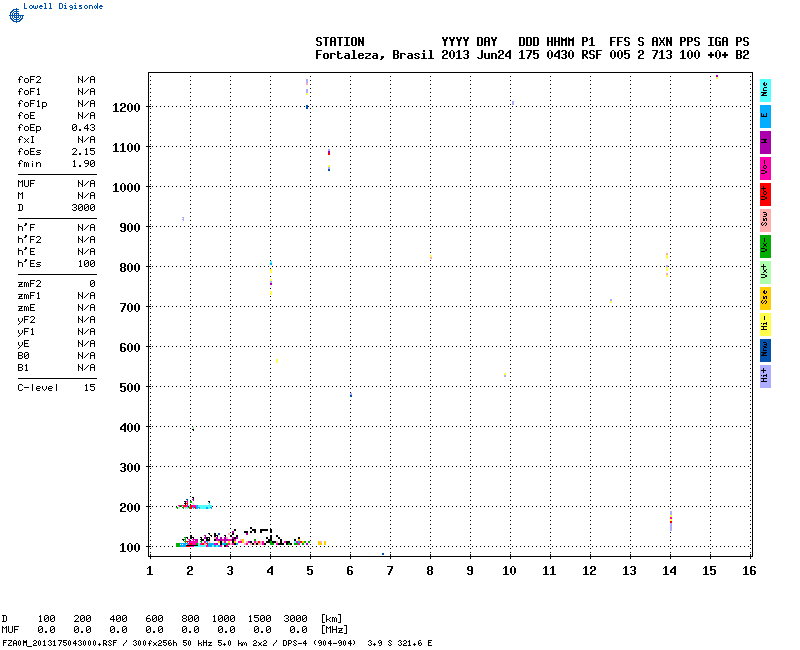
Task: Click the AXN value 713
Action: 662,55
